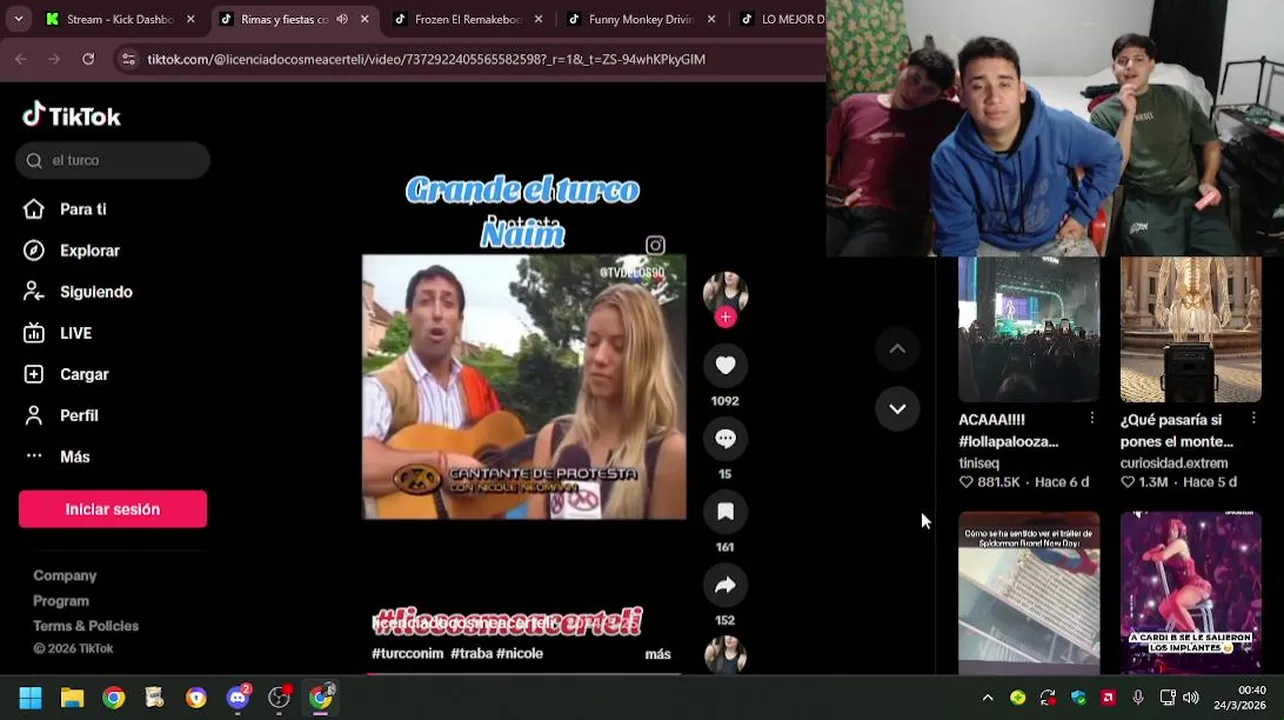This screenshot has height=720, width=1284.
Task: Share the video with the arrow icon
Action: 725,585
